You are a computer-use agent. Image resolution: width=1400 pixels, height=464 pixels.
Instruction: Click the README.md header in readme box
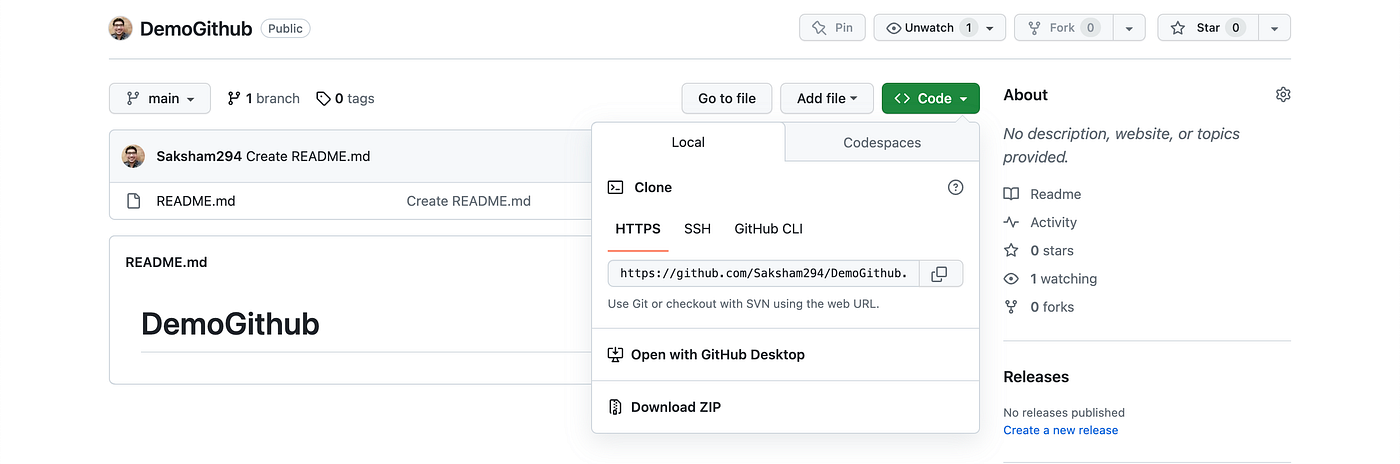pos(166,262)
